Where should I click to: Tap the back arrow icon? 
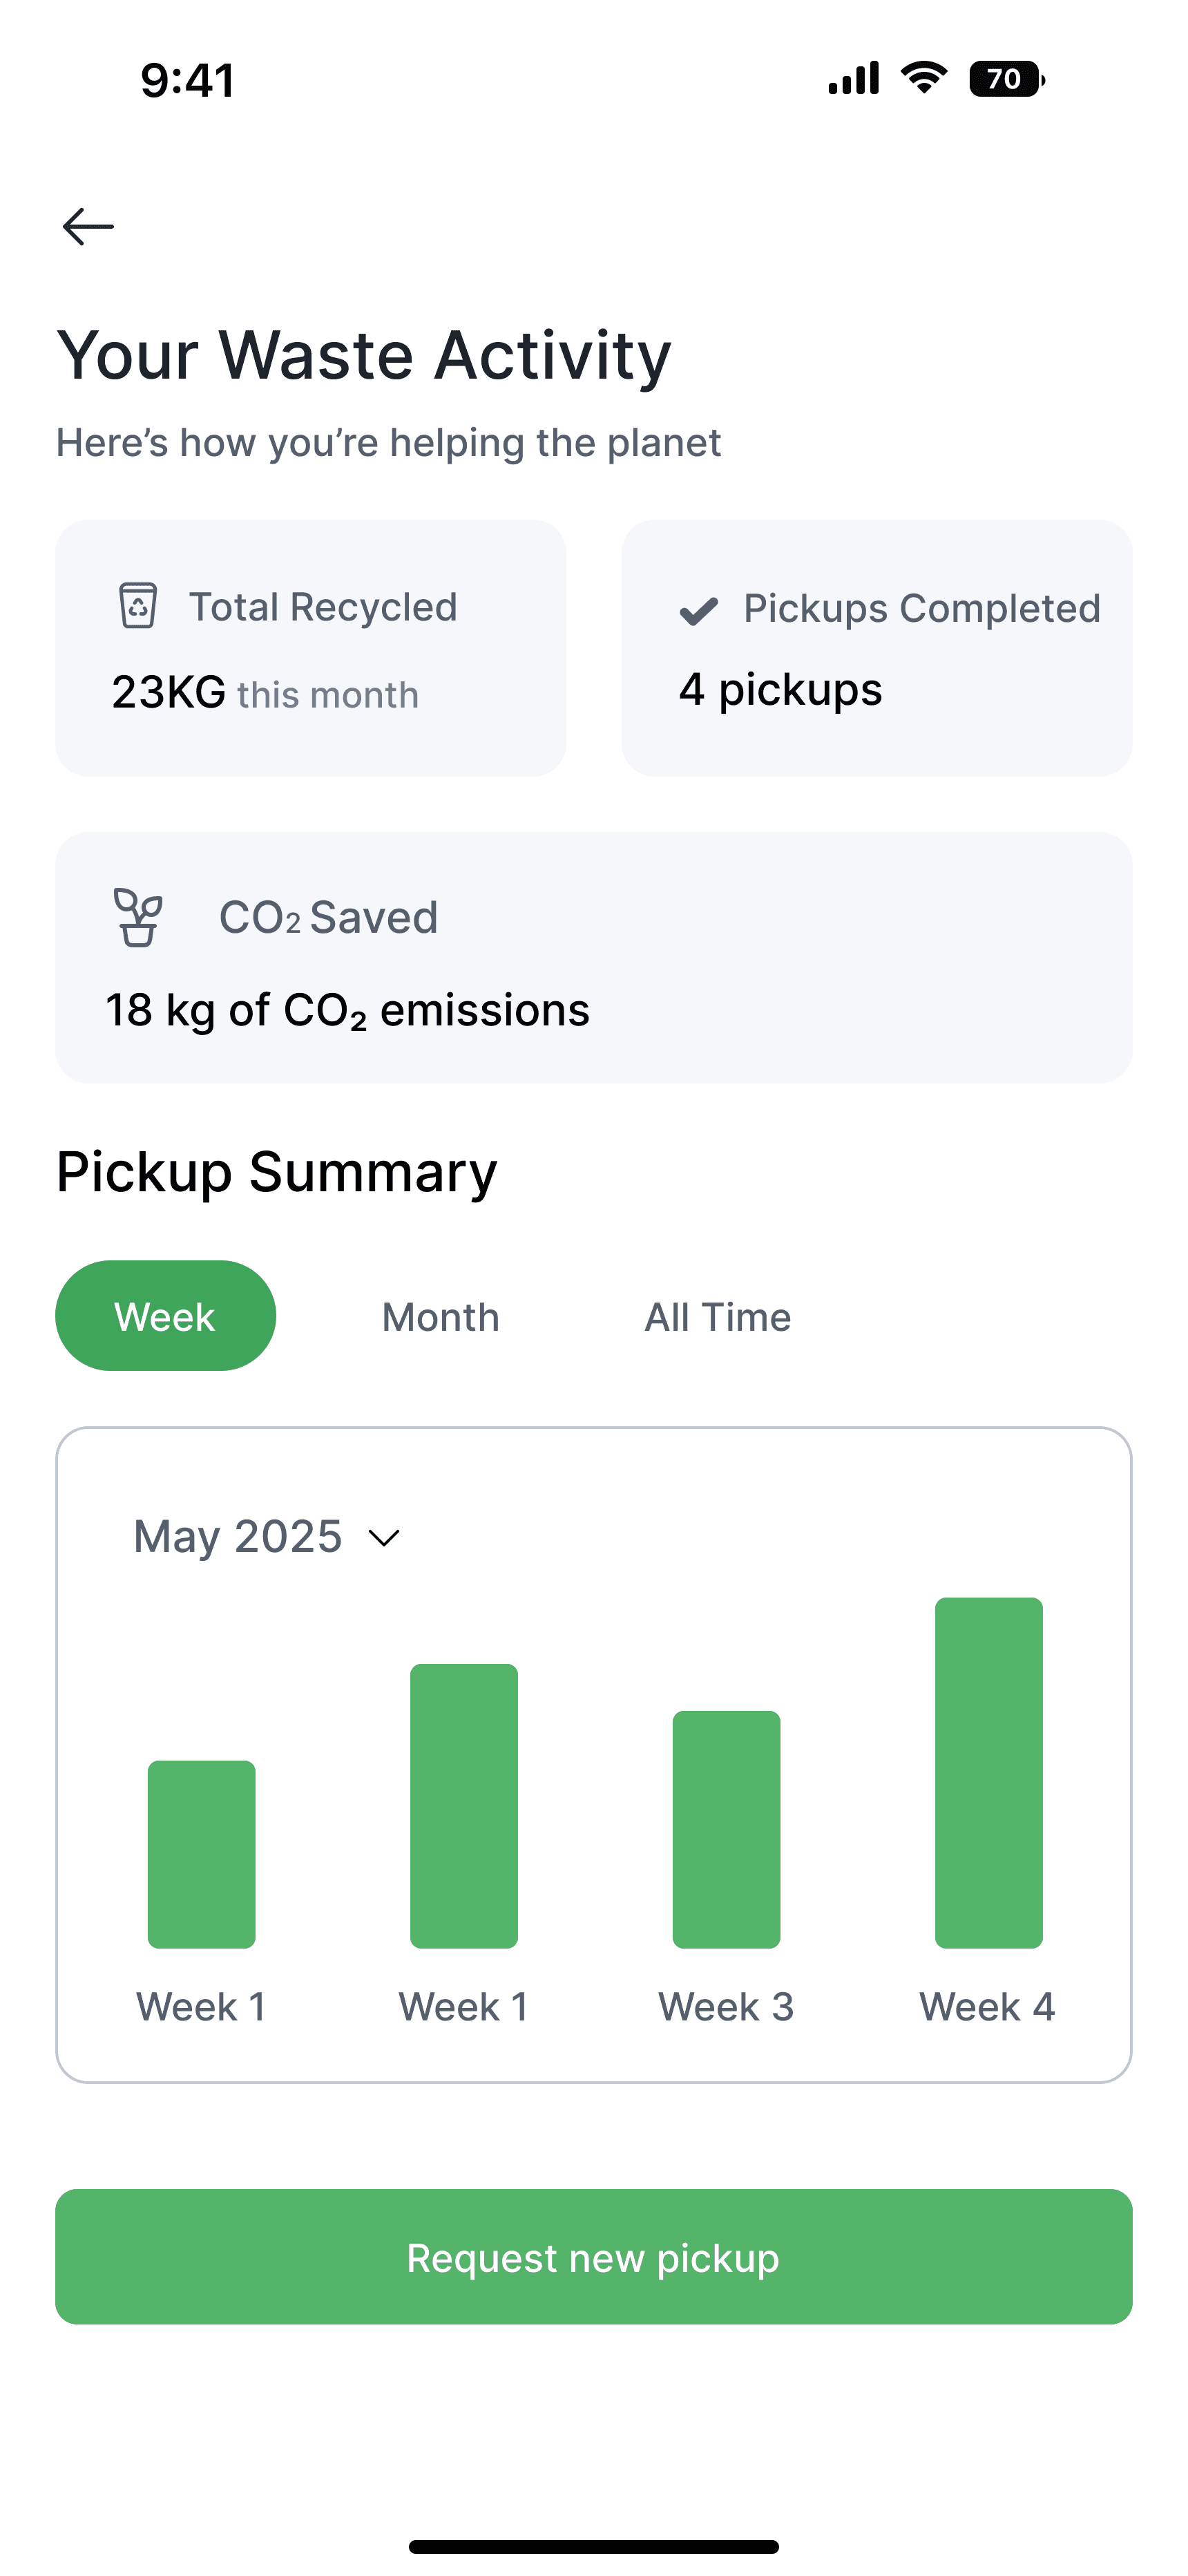88,227
